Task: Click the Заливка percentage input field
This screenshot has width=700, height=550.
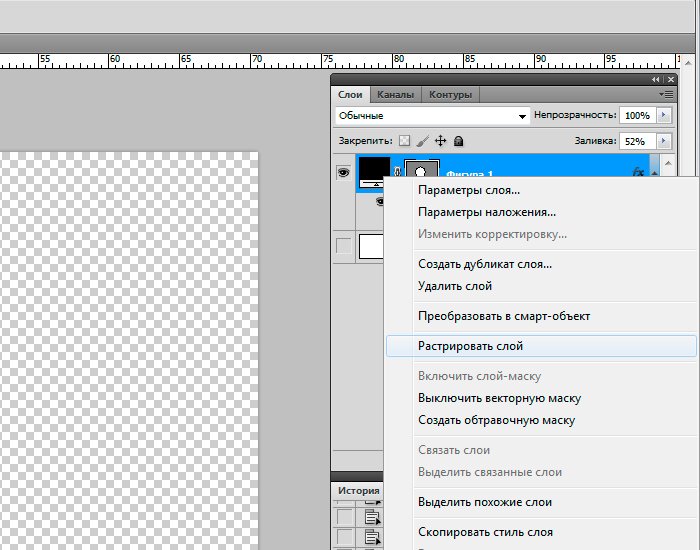Action: pyautogui.click(x=635, y=142)
